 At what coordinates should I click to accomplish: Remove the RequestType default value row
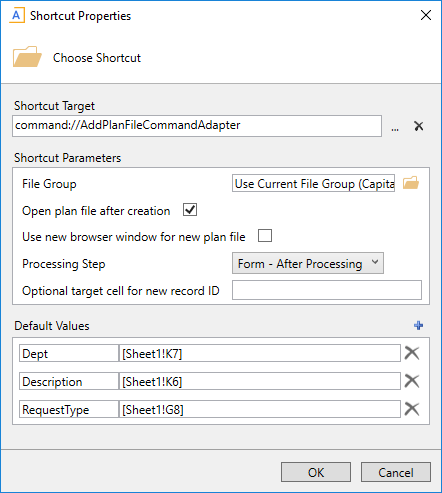(412, 409)
